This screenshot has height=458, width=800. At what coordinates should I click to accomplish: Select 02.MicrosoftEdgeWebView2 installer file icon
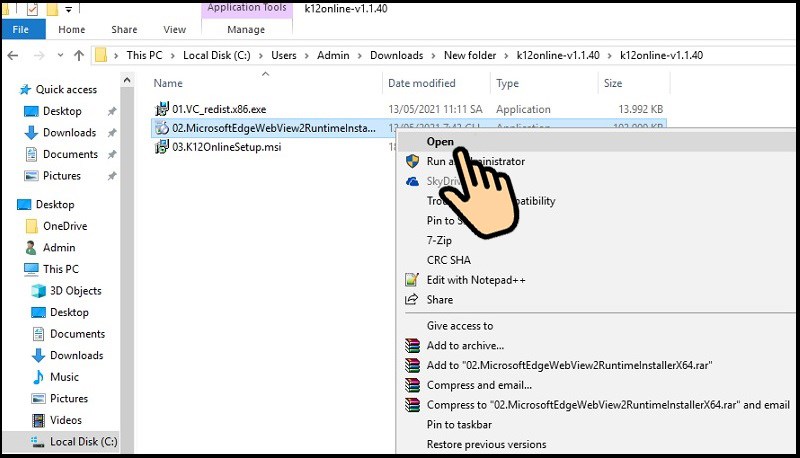point(162,128)
